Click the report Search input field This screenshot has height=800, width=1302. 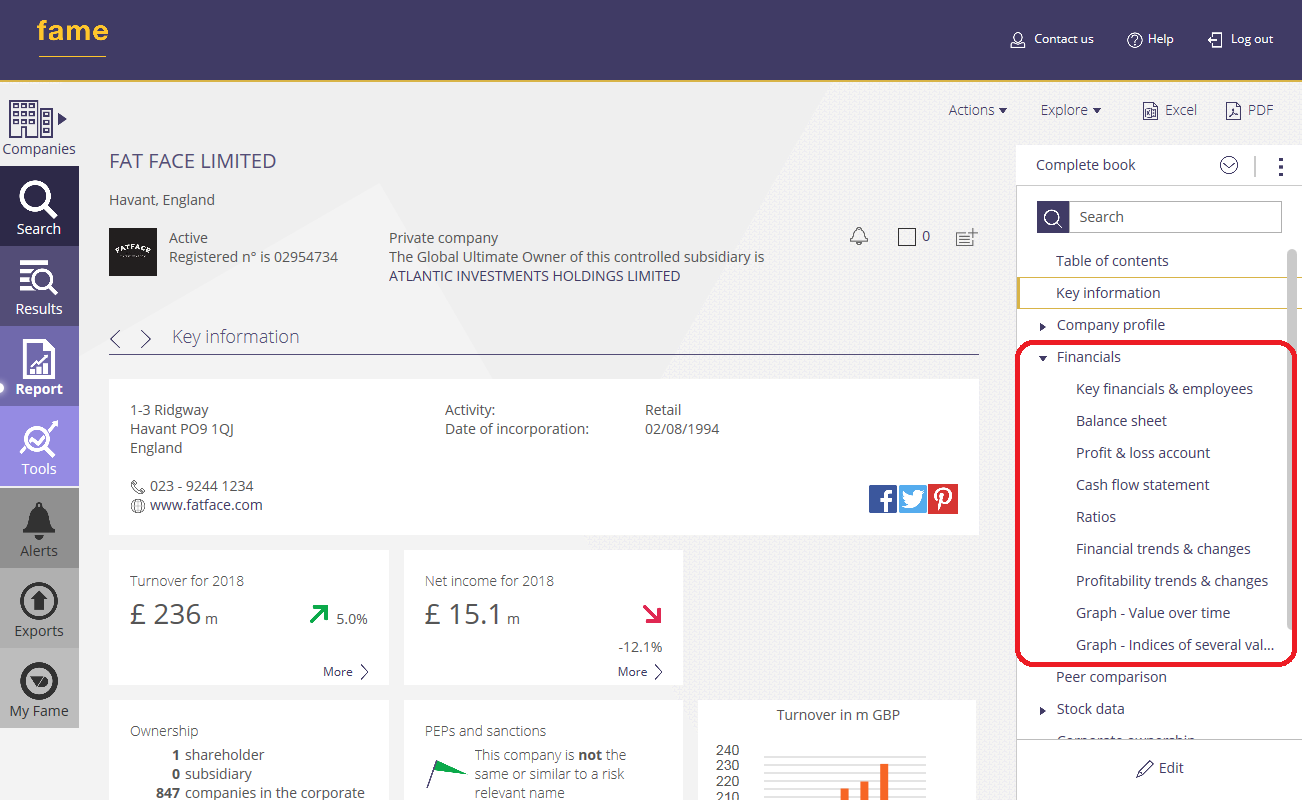point(1175,217)
